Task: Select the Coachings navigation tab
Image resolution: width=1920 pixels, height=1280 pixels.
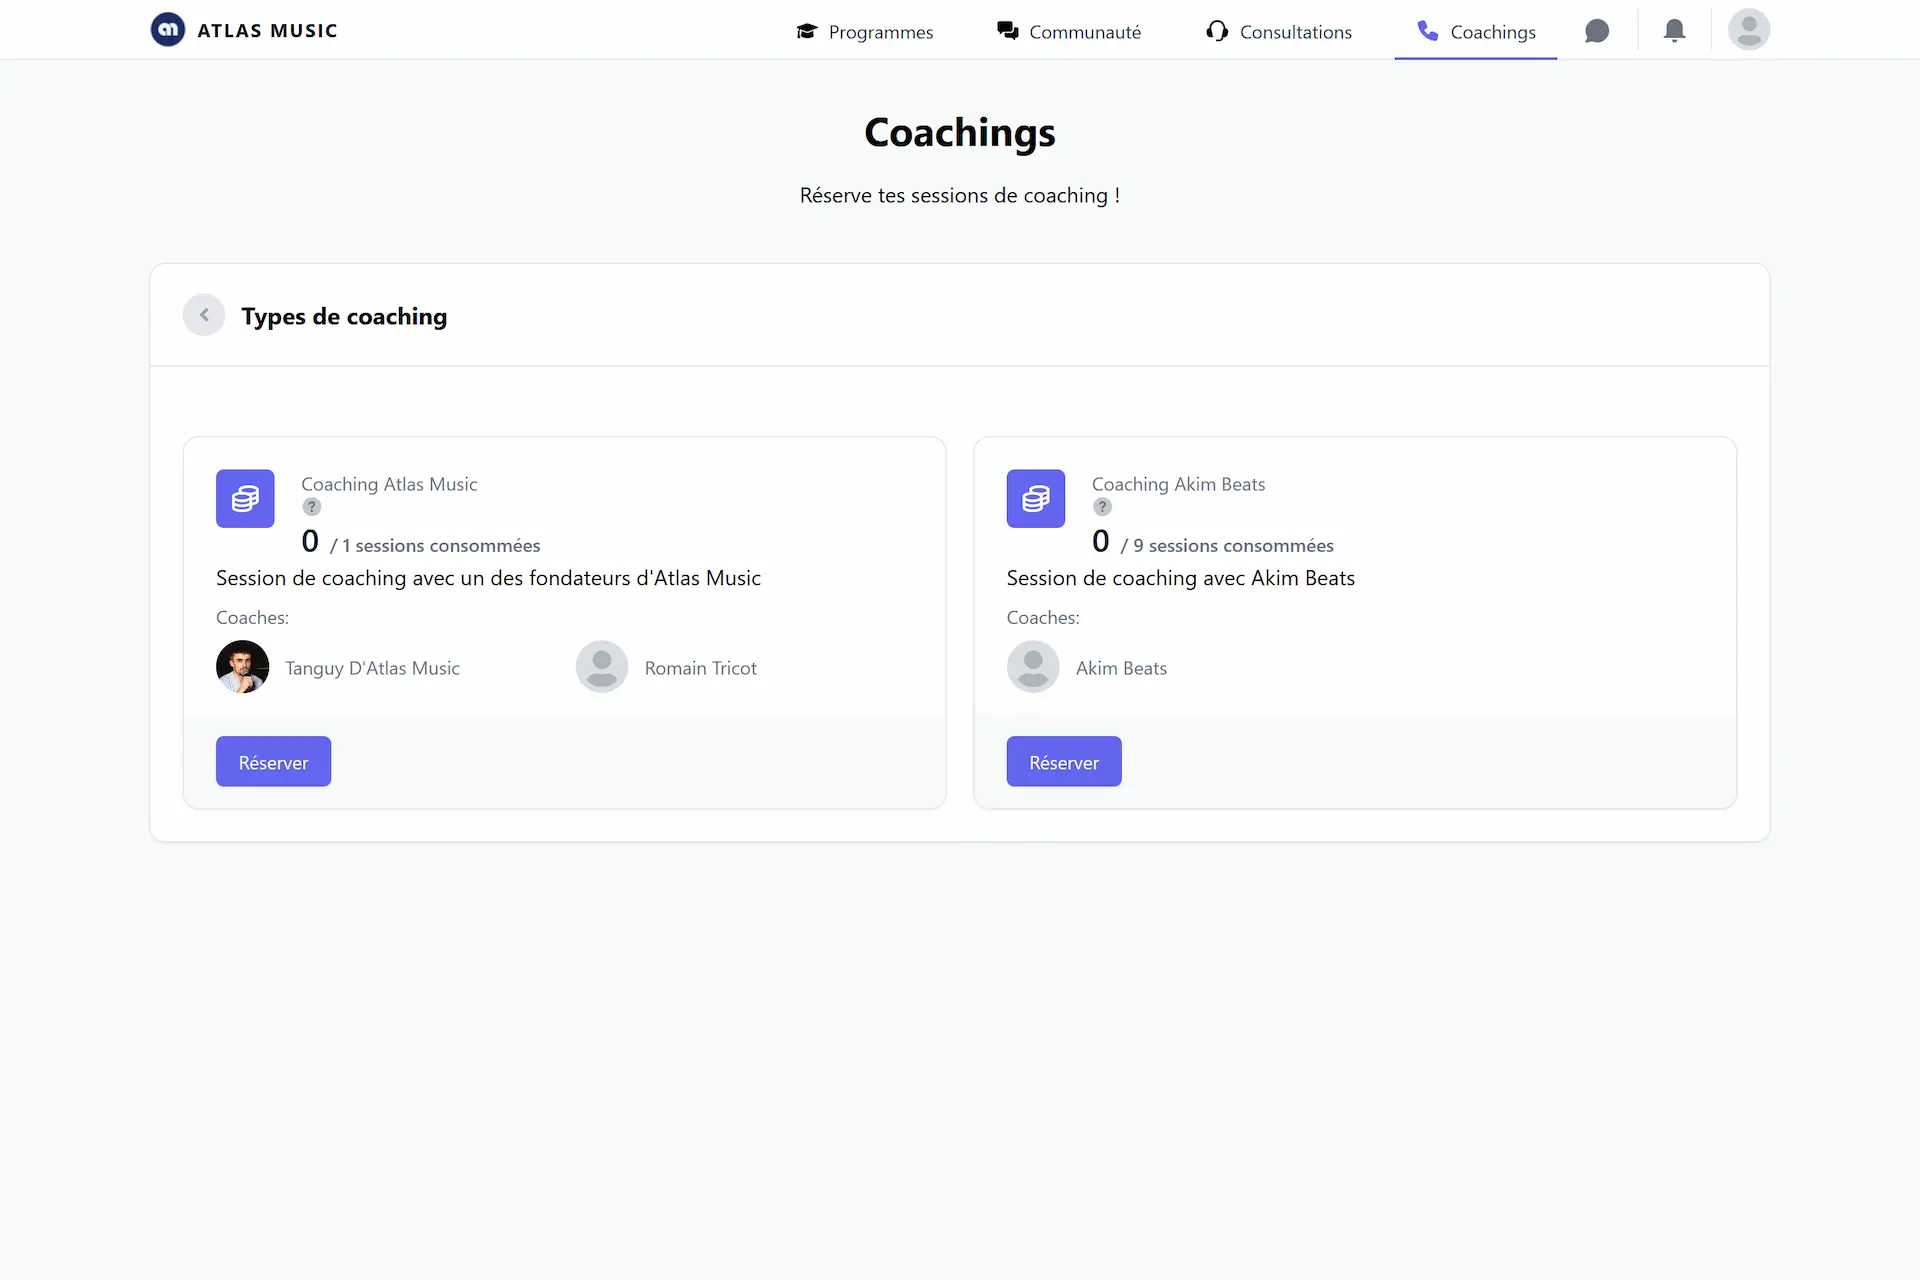Action: [1476, 32]
